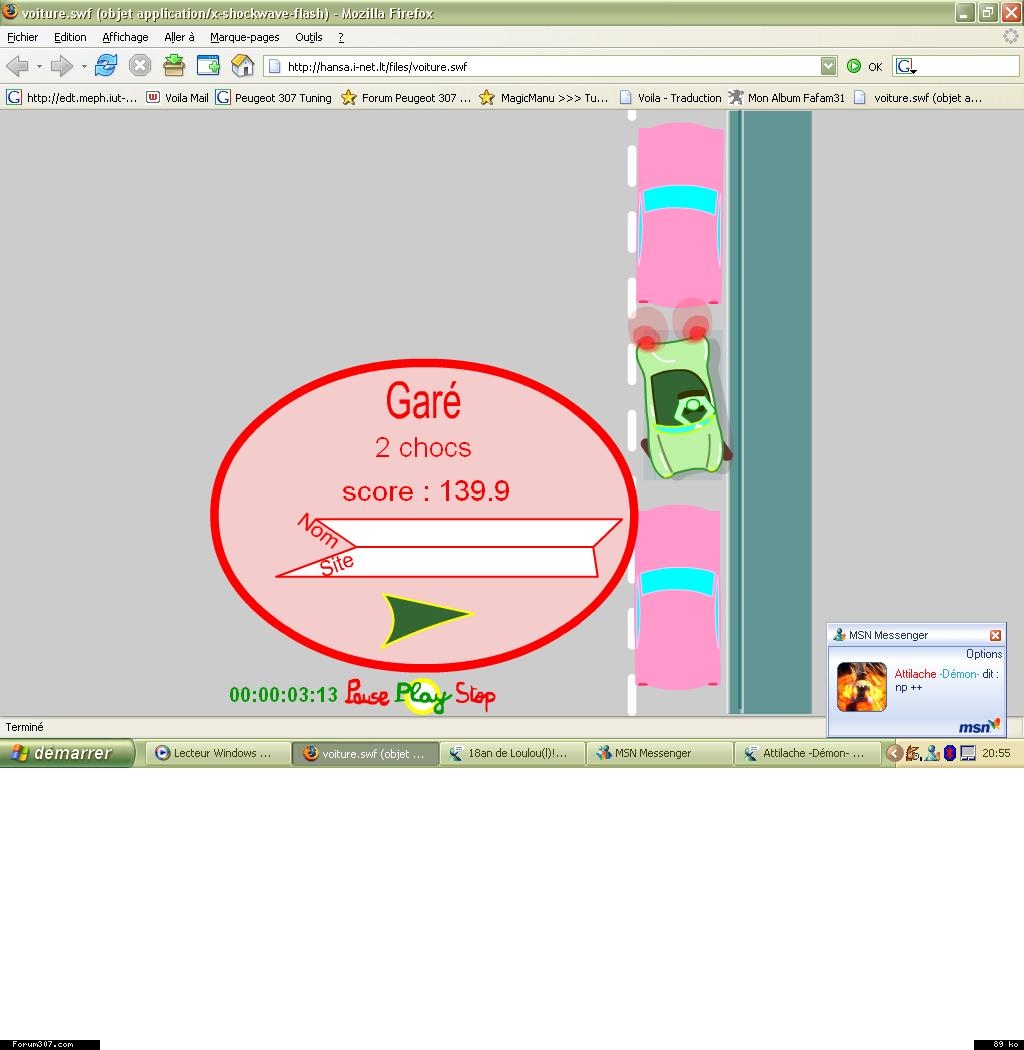
Task: Click the home page icon
Action: click(242, 66)
